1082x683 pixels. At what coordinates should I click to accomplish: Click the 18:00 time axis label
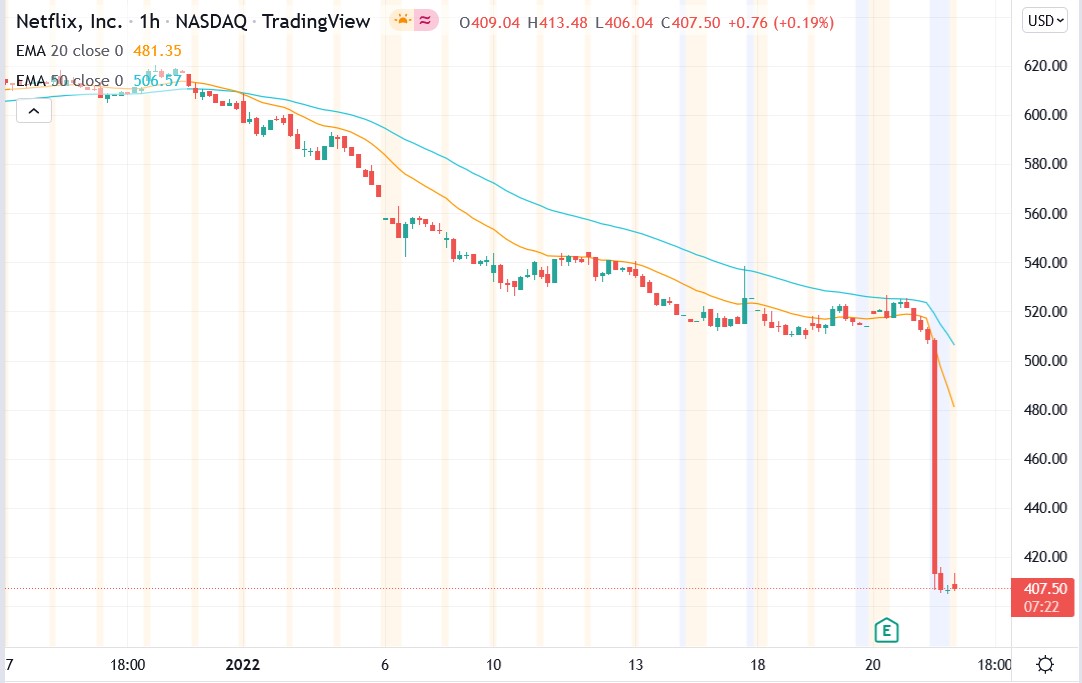tap(128, 664)
